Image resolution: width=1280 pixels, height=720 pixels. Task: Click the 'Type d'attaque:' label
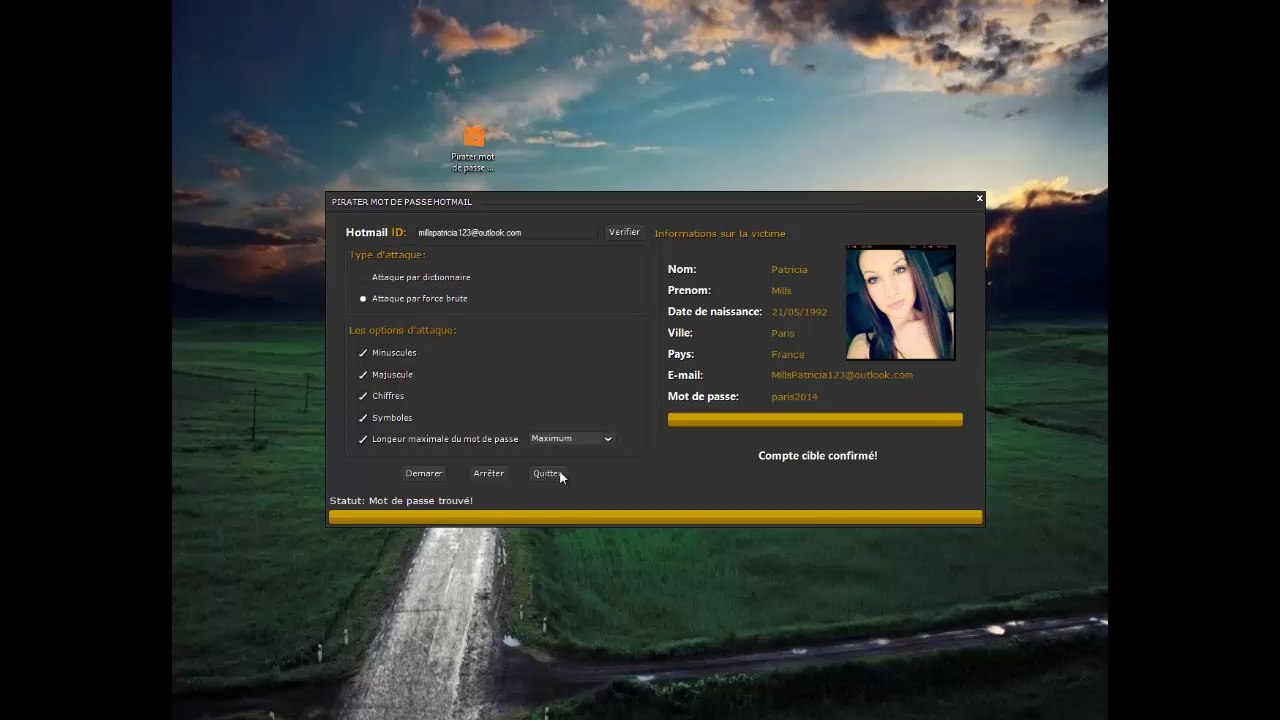click(x=388, y=255)
